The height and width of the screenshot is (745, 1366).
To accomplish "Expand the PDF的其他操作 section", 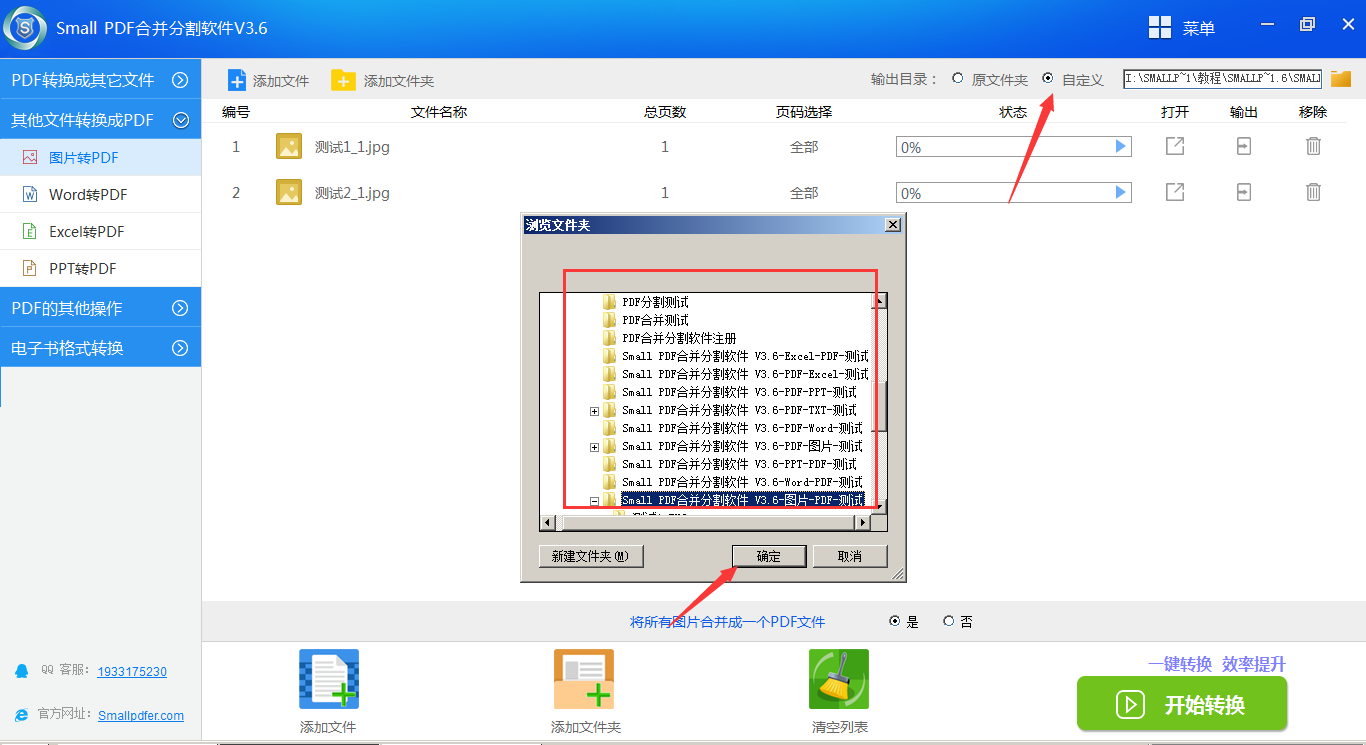I will pos(100,308).
